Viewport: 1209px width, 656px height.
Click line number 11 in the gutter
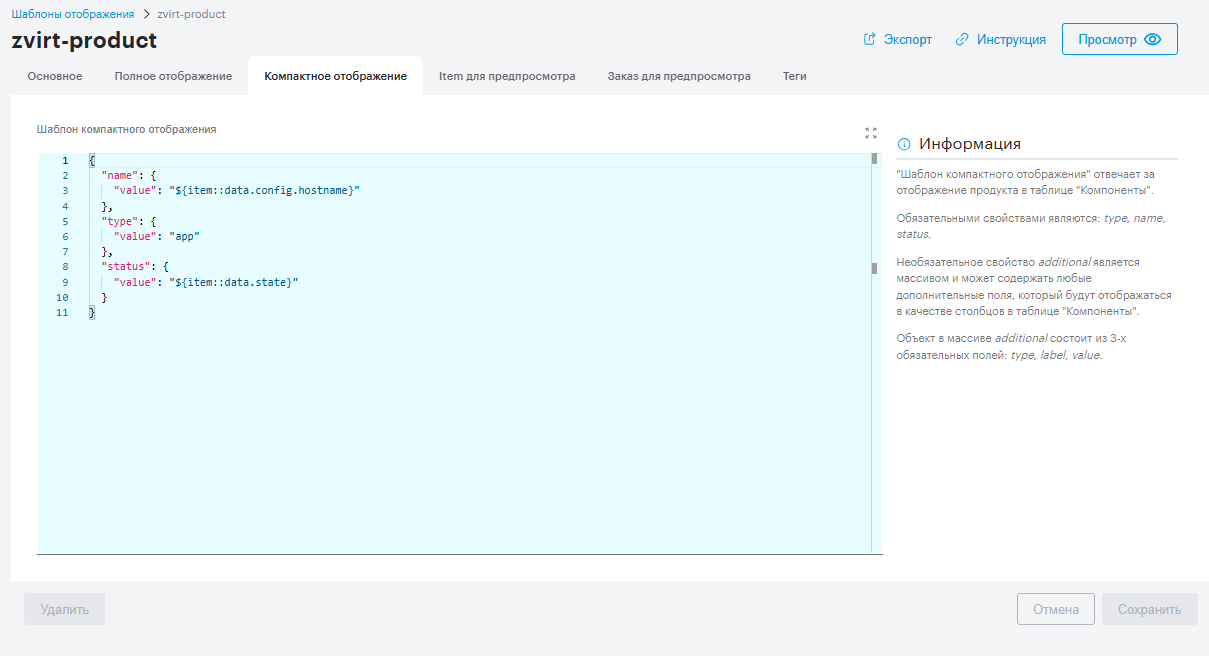(x=62, y=313)
